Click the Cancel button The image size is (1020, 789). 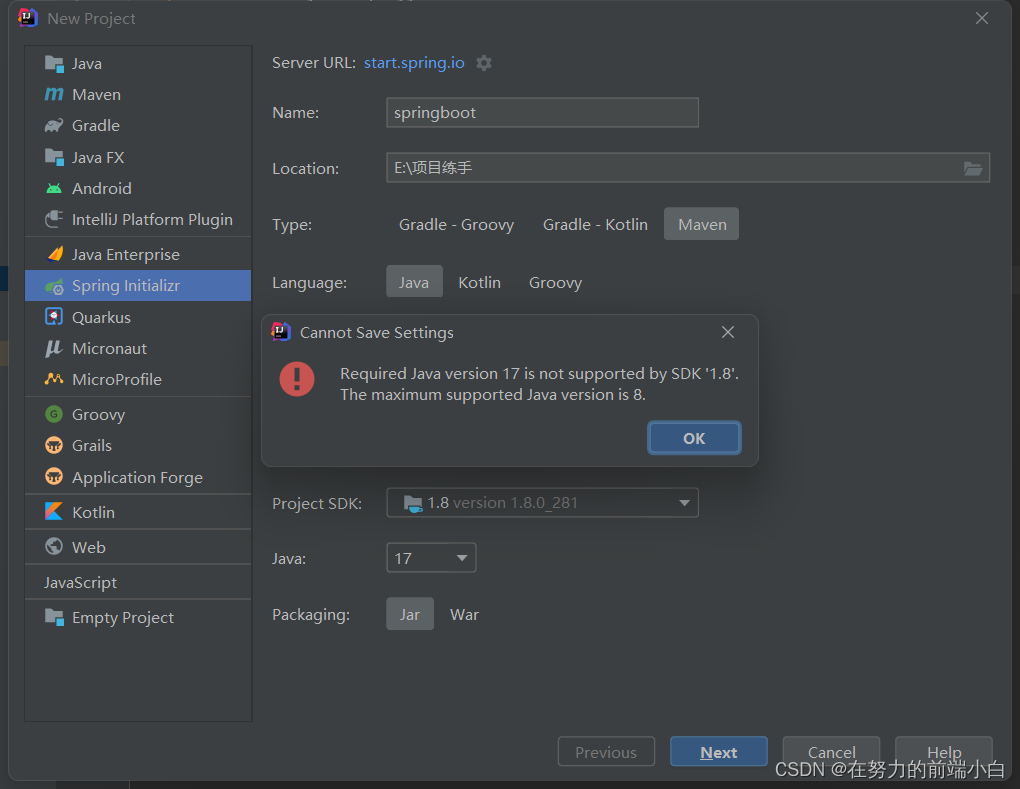pos(831,752)
